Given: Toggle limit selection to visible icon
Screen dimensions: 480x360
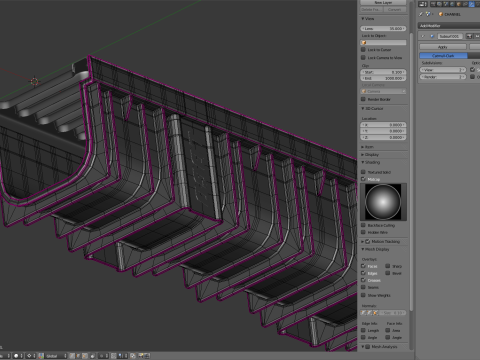Looking at the screenshot, I should click(93, 356).
